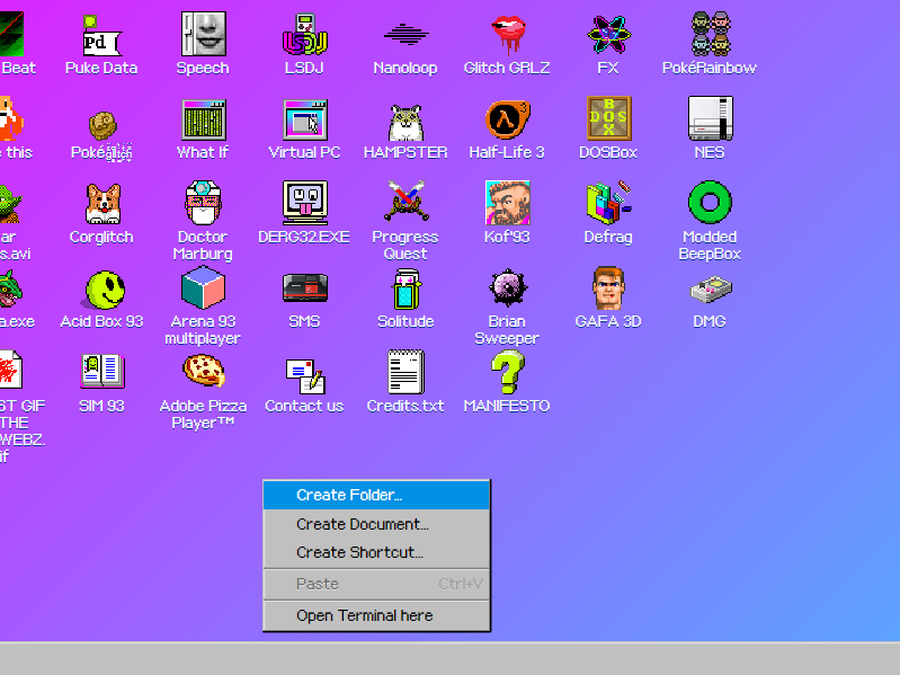Open the What If icon
Image resolution: width=900 pixels, height=675 pixels.
click(x=203, y=120)
